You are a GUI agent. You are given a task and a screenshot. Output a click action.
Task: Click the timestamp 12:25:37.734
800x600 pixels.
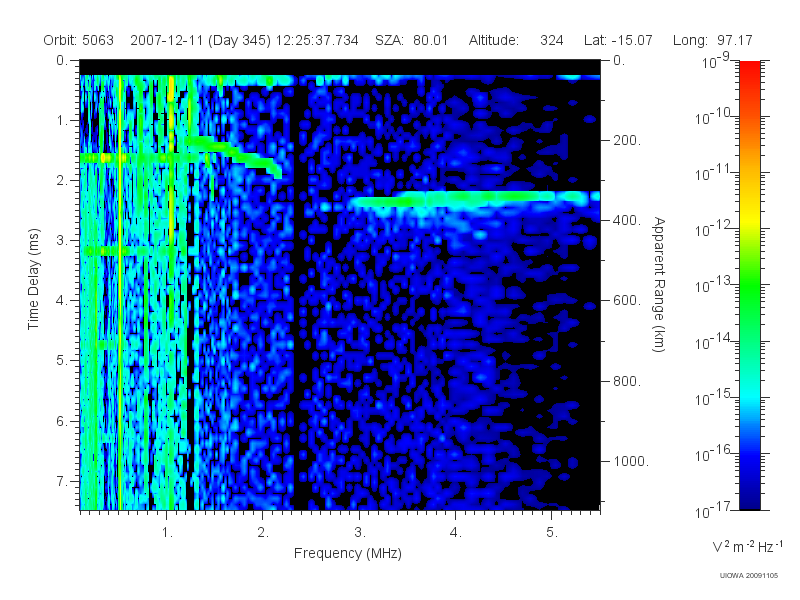pos(317,40)
